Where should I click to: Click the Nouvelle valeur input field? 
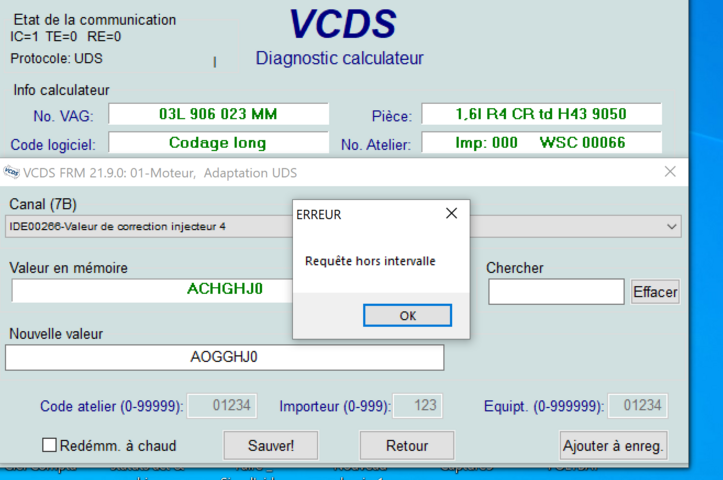[225, 357]
